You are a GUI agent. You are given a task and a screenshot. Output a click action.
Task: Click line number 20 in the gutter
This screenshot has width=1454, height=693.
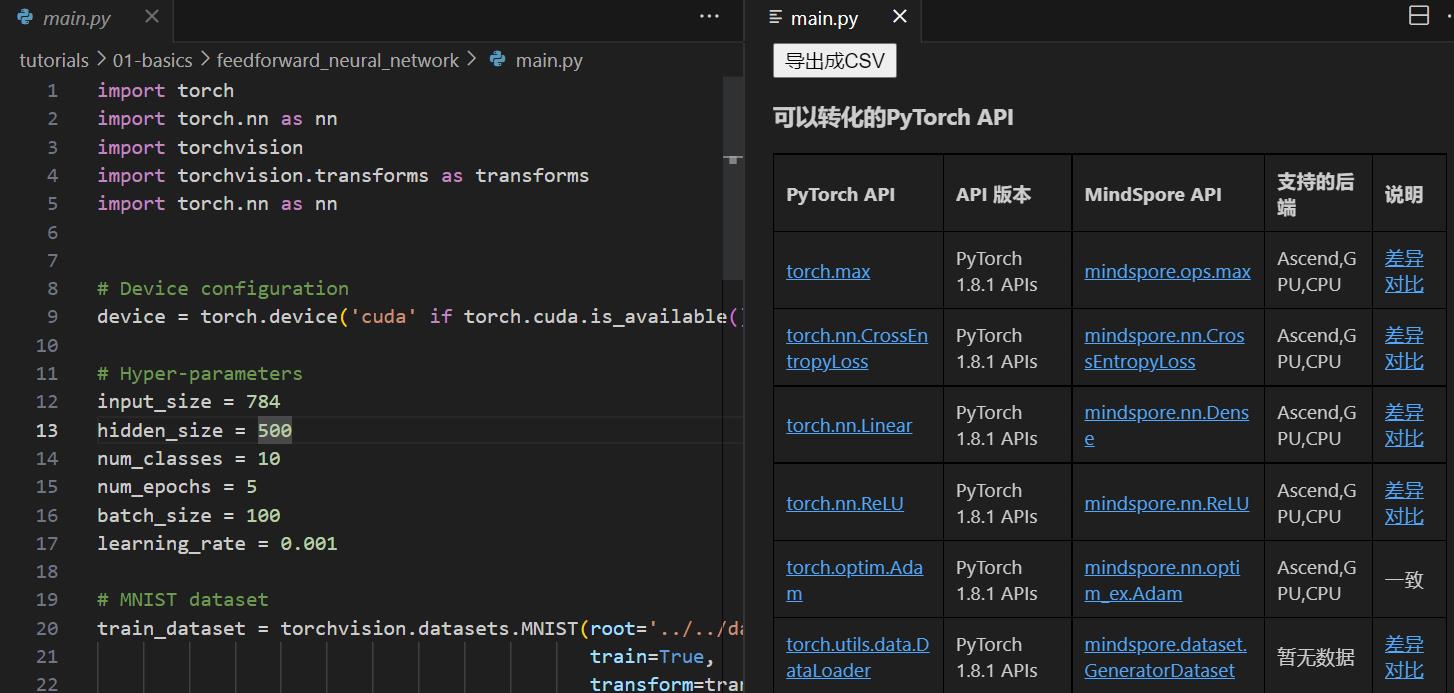pos(47,628)
